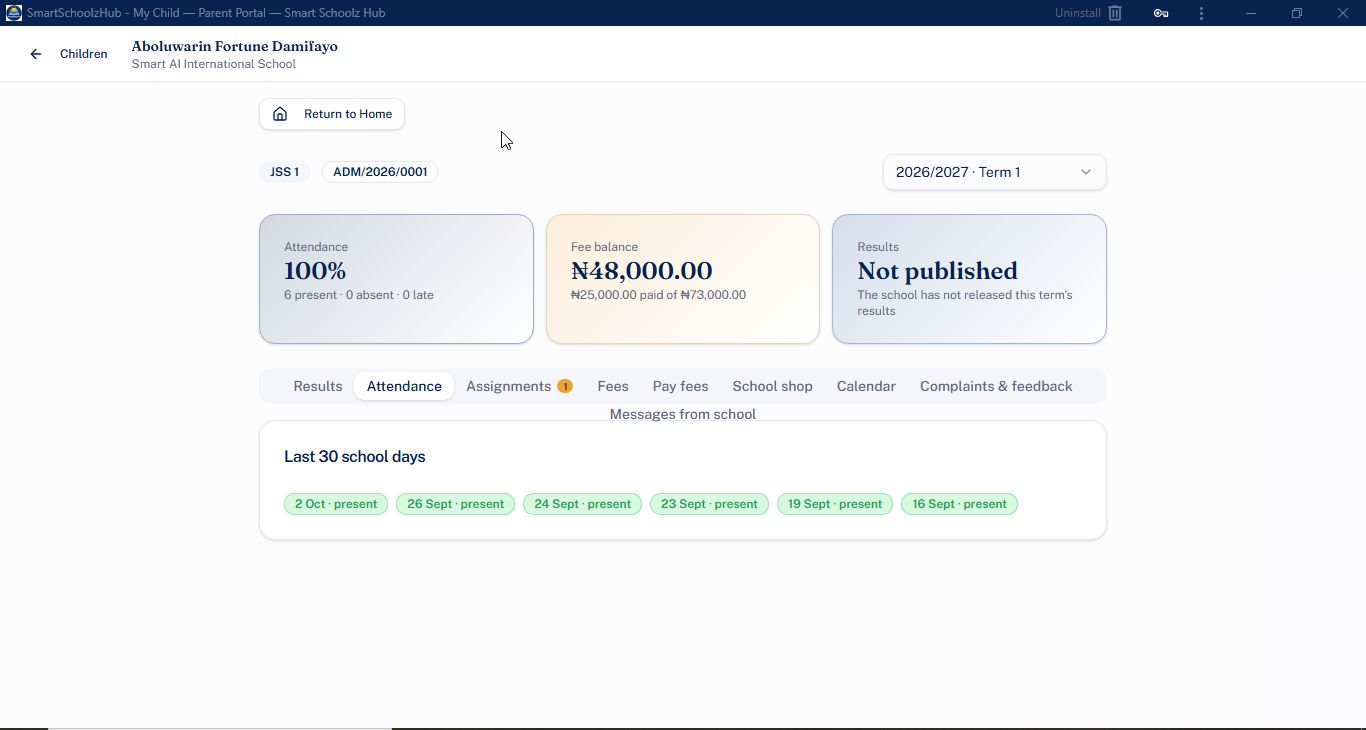Switch to the School shop tab
This screenshot has width=1366, height=730.
click(772, 386)
